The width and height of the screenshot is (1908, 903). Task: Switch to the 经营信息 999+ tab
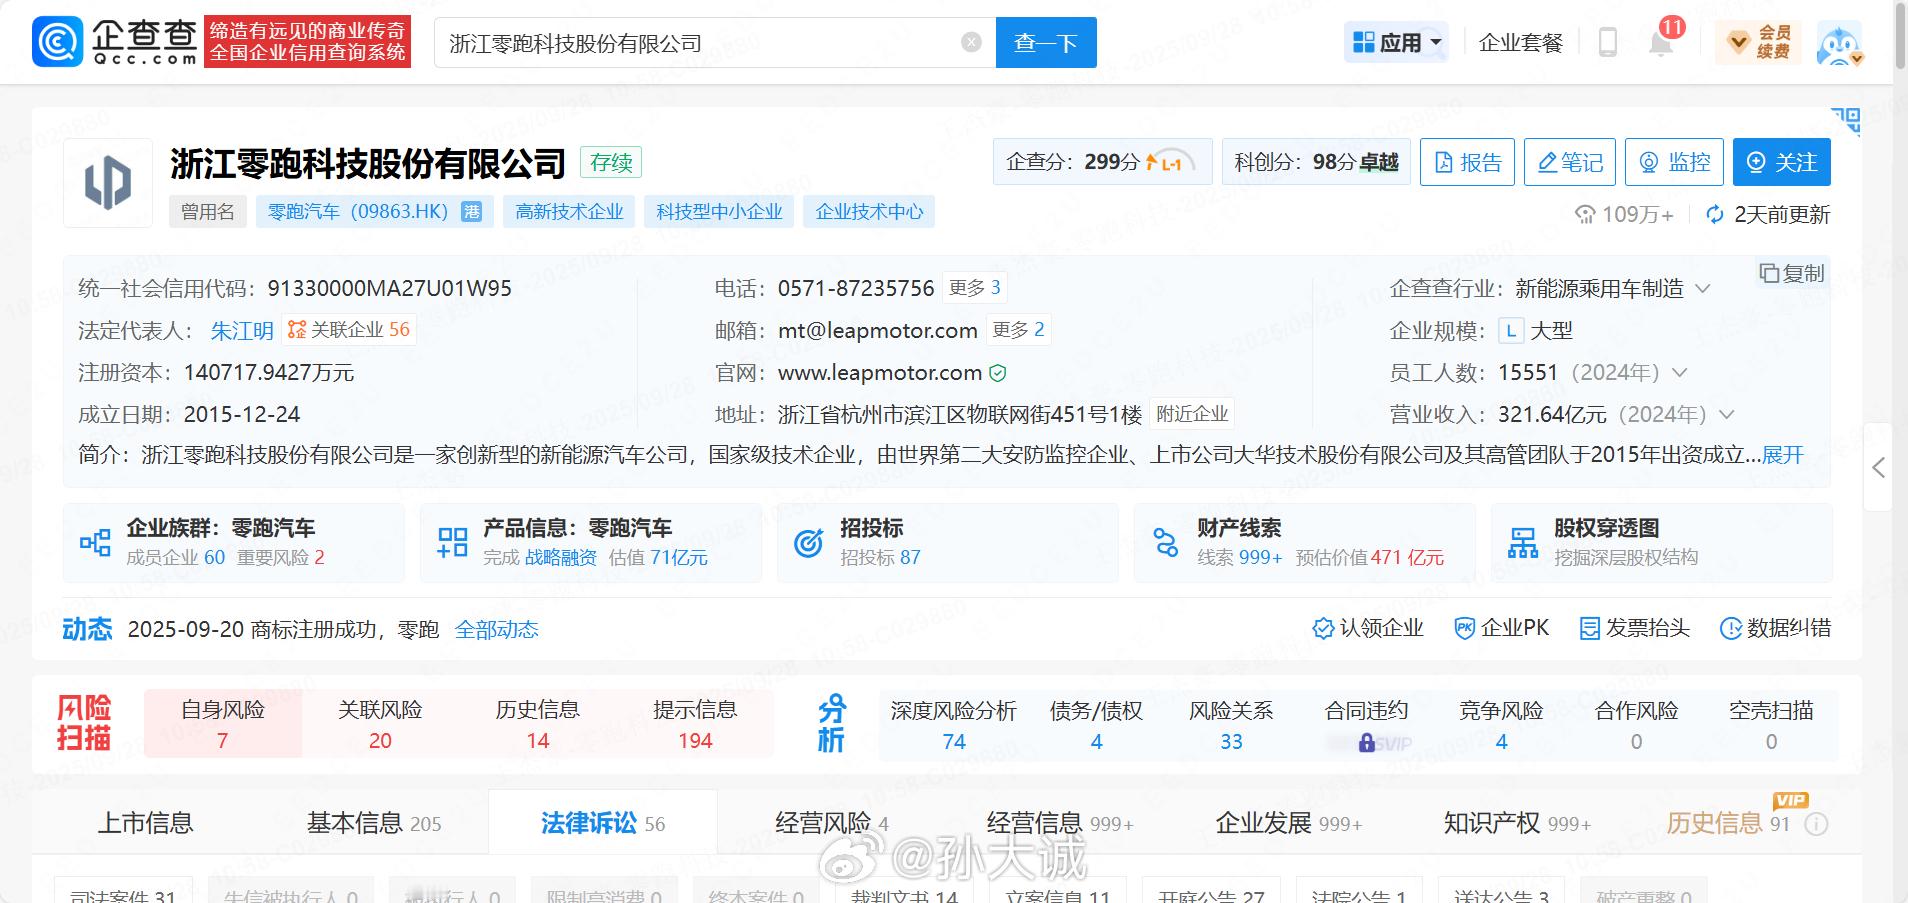[1060, 823]
